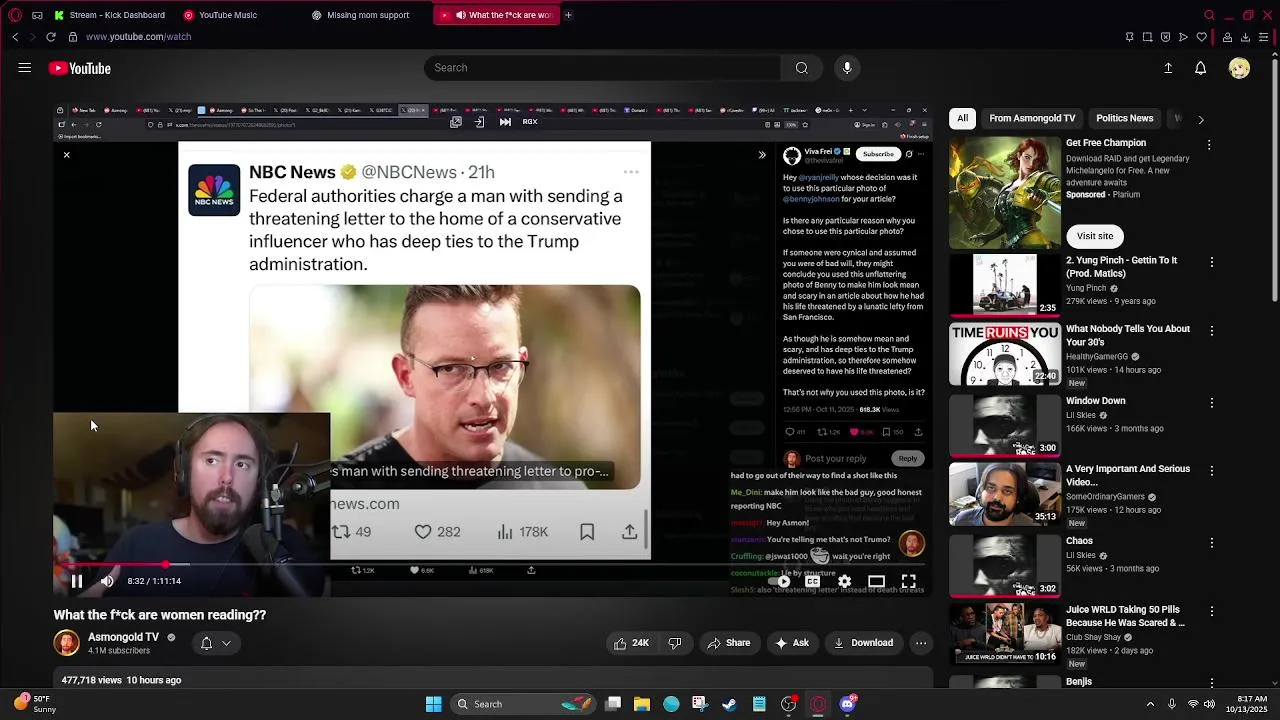Open the Time Ruins You video thumbnail
This screenshot has height=720, width=1280.
point(1005,353)
